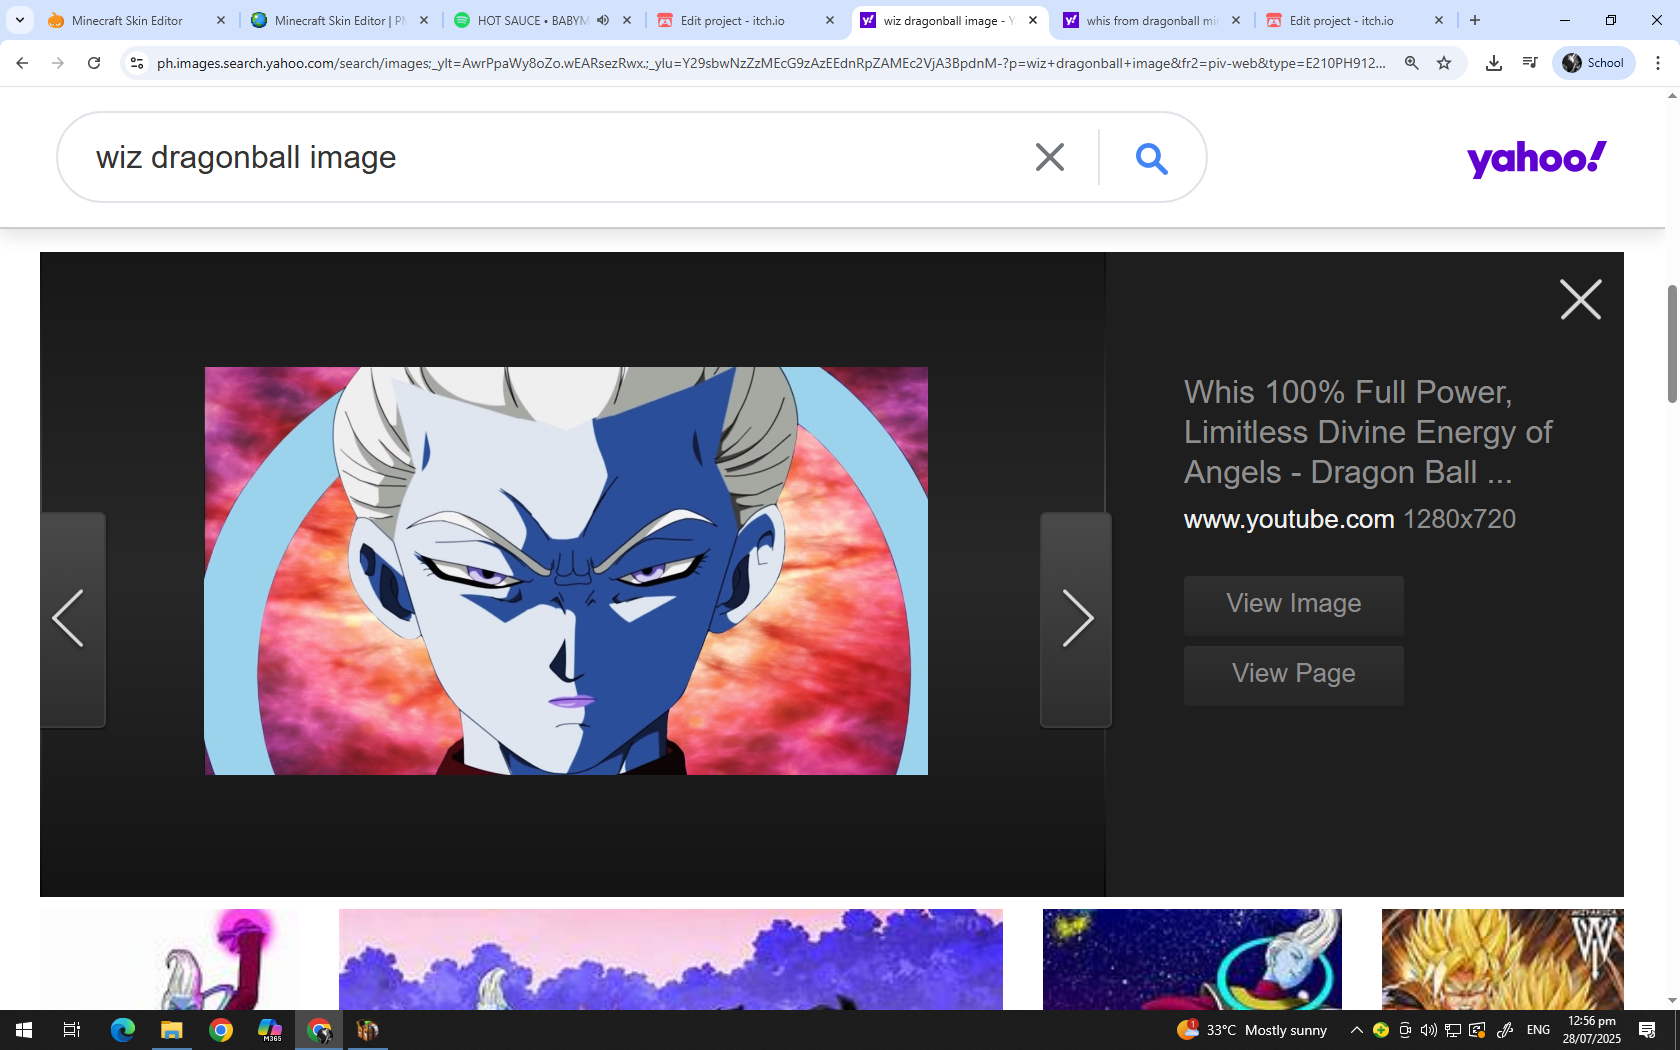Open the School profile button
The height and width of the screenshot is (1050, 1680).
pyautogui.click(x=1594, y=63)
